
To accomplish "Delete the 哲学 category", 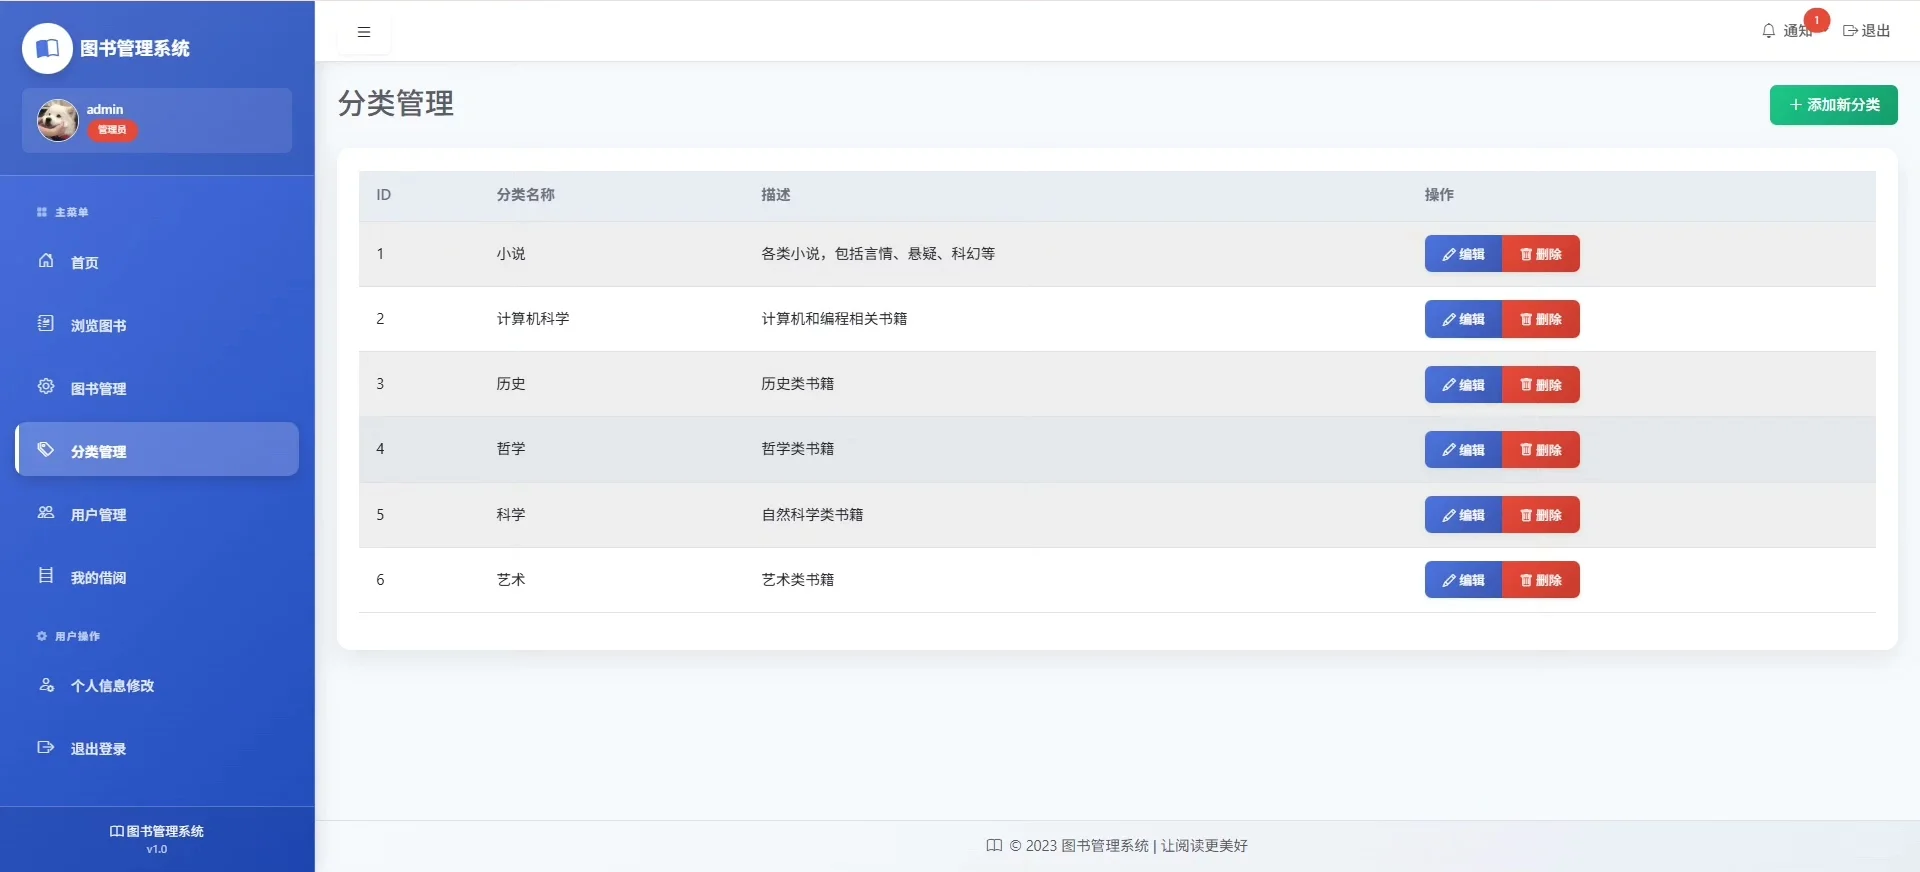I will (x=1541, y=450).
